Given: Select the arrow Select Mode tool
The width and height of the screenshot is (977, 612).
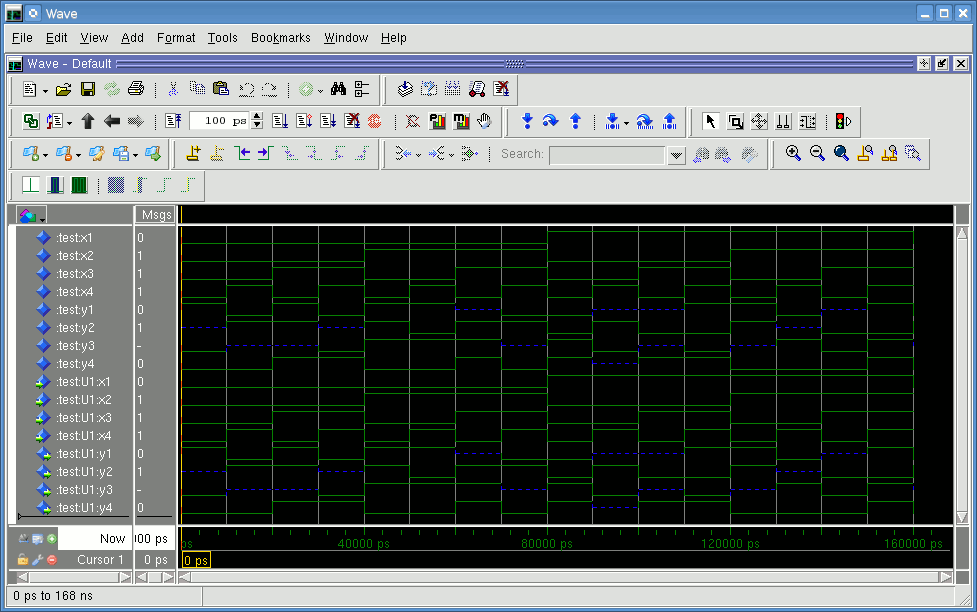Looking at the screenshot, I should pos(710,122).
